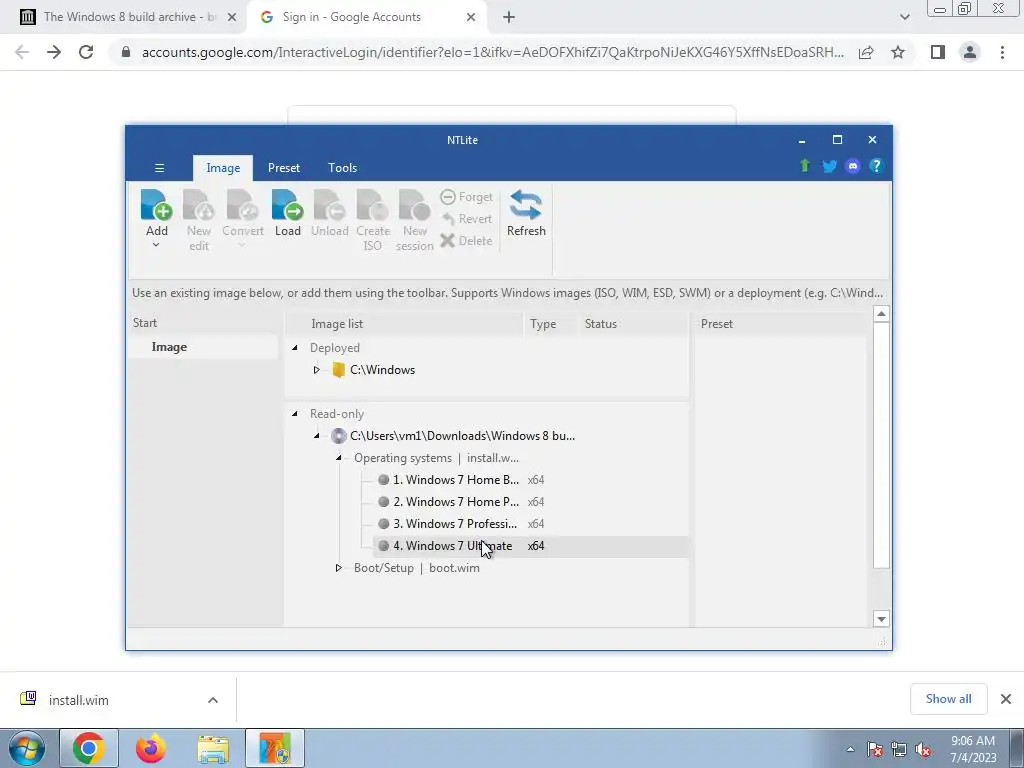
Task: Click the Preset panel header
Action: coord(716,324)
